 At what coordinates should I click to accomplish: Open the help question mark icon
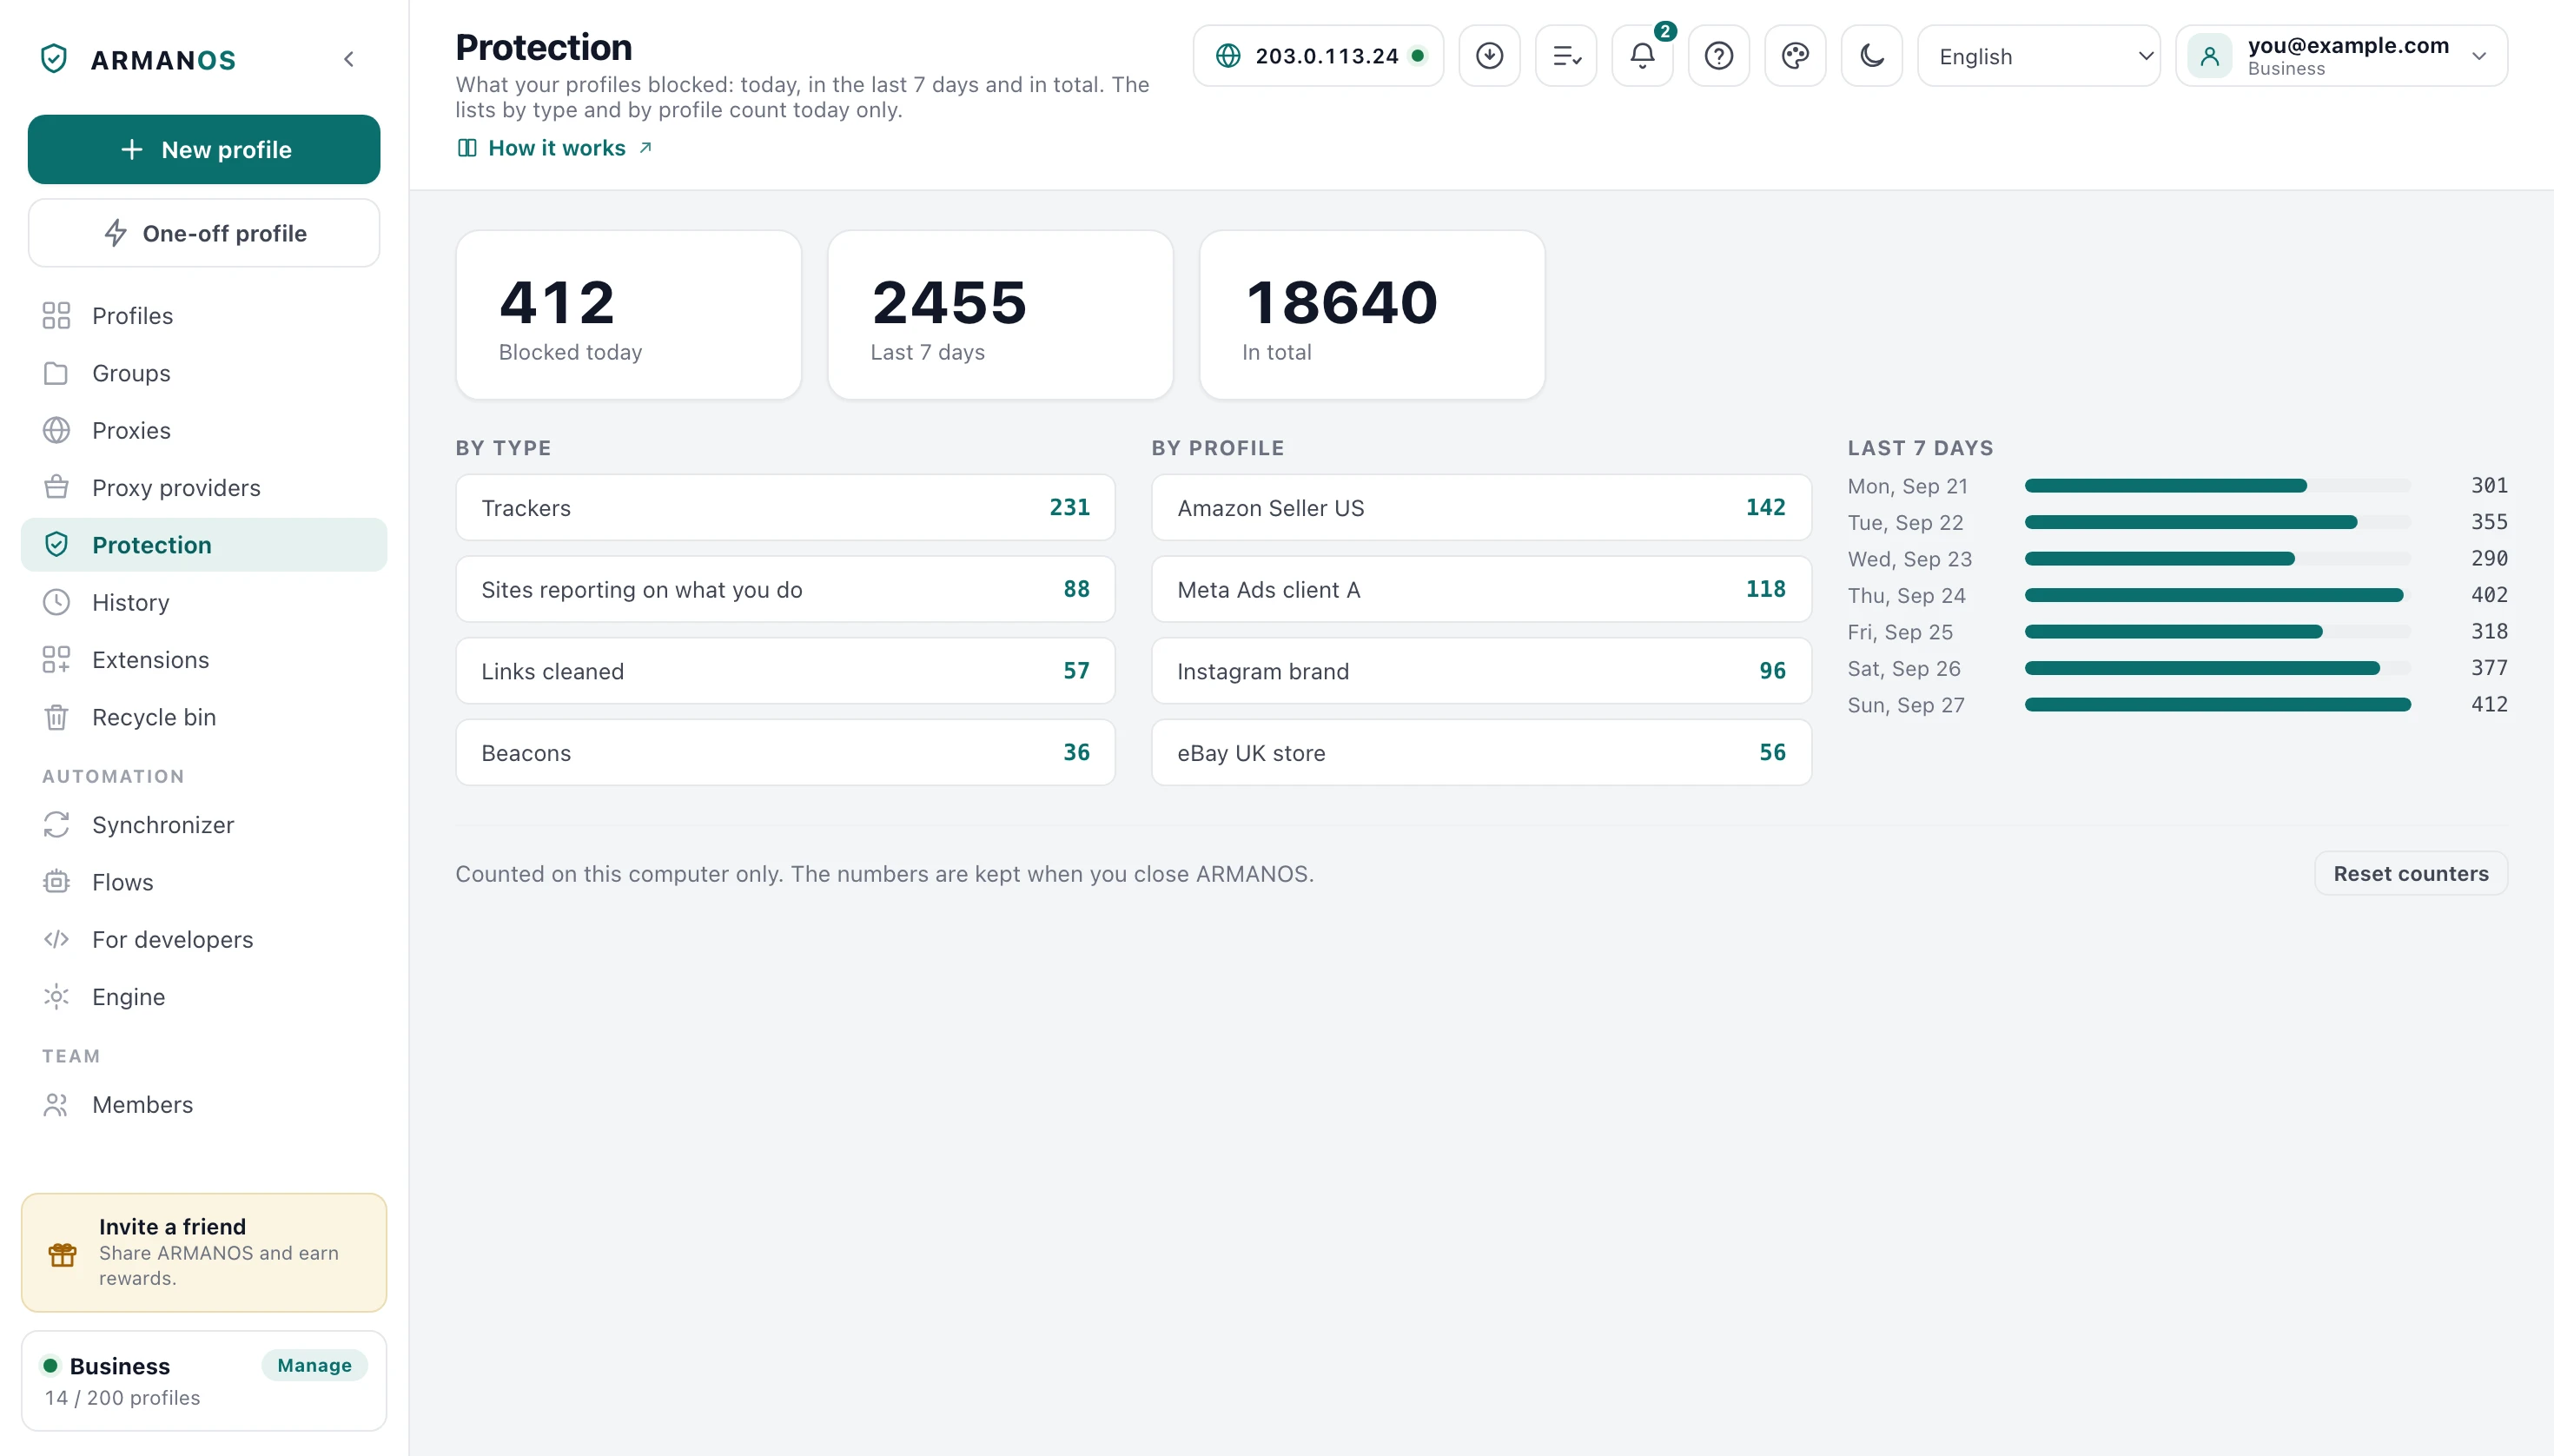[1718, 56]
